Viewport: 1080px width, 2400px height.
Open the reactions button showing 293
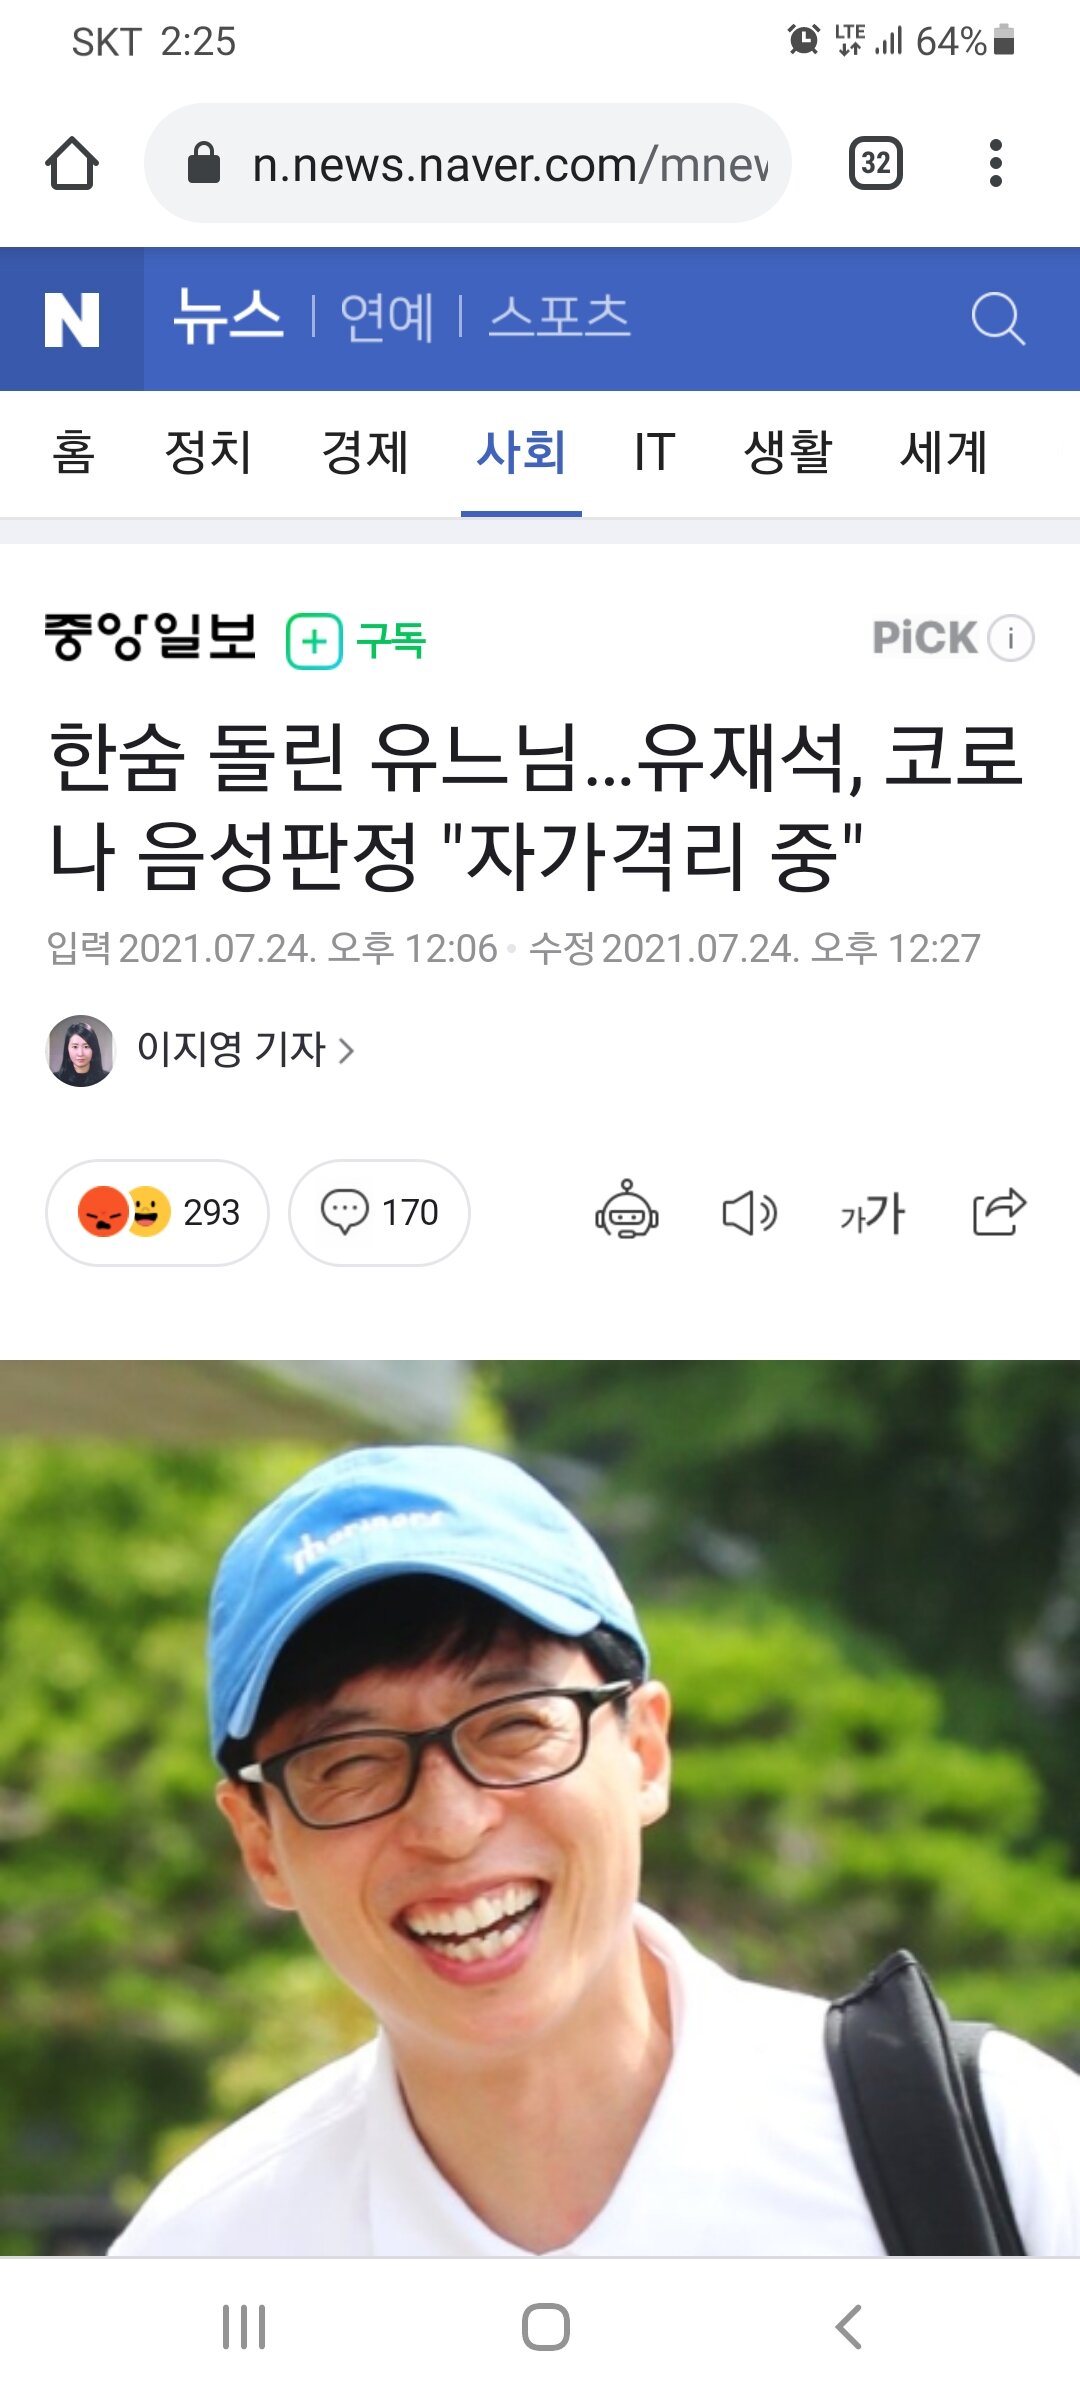tap(157, 1213)
